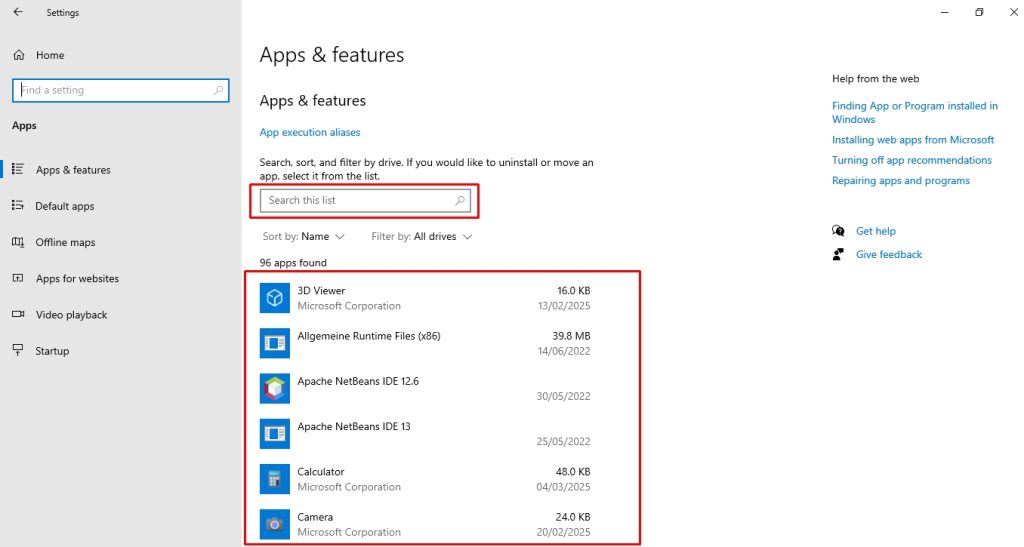Click the Camera app icon
The height and width of the screenshot is (547, 1024).
click(x=275, y=524)
